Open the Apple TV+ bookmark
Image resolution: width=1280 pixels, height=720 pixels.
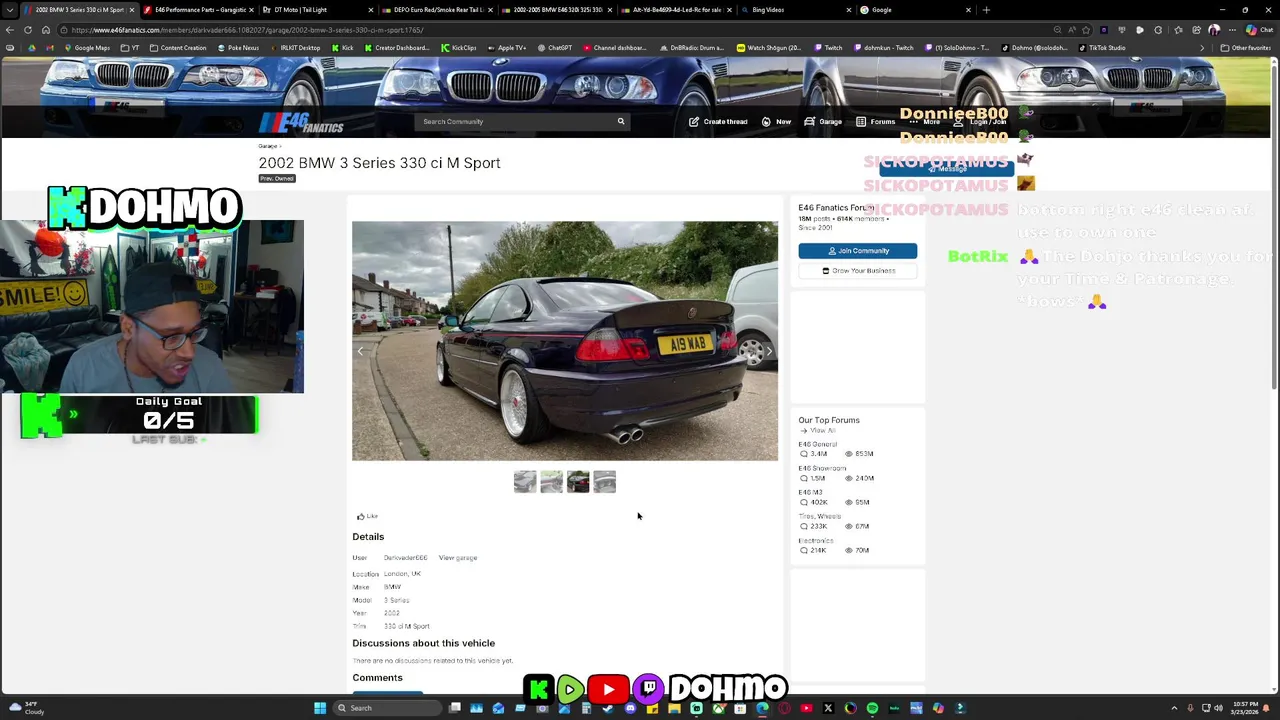pyautogui.click(x=506, y=48)
